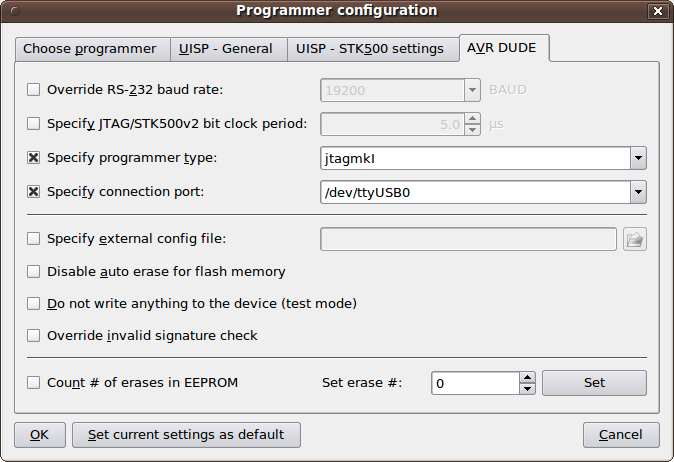This screenshot has height=462, width=674.
Task: Uncheck Specify programmer type checkbox
Action: point(34,158)
